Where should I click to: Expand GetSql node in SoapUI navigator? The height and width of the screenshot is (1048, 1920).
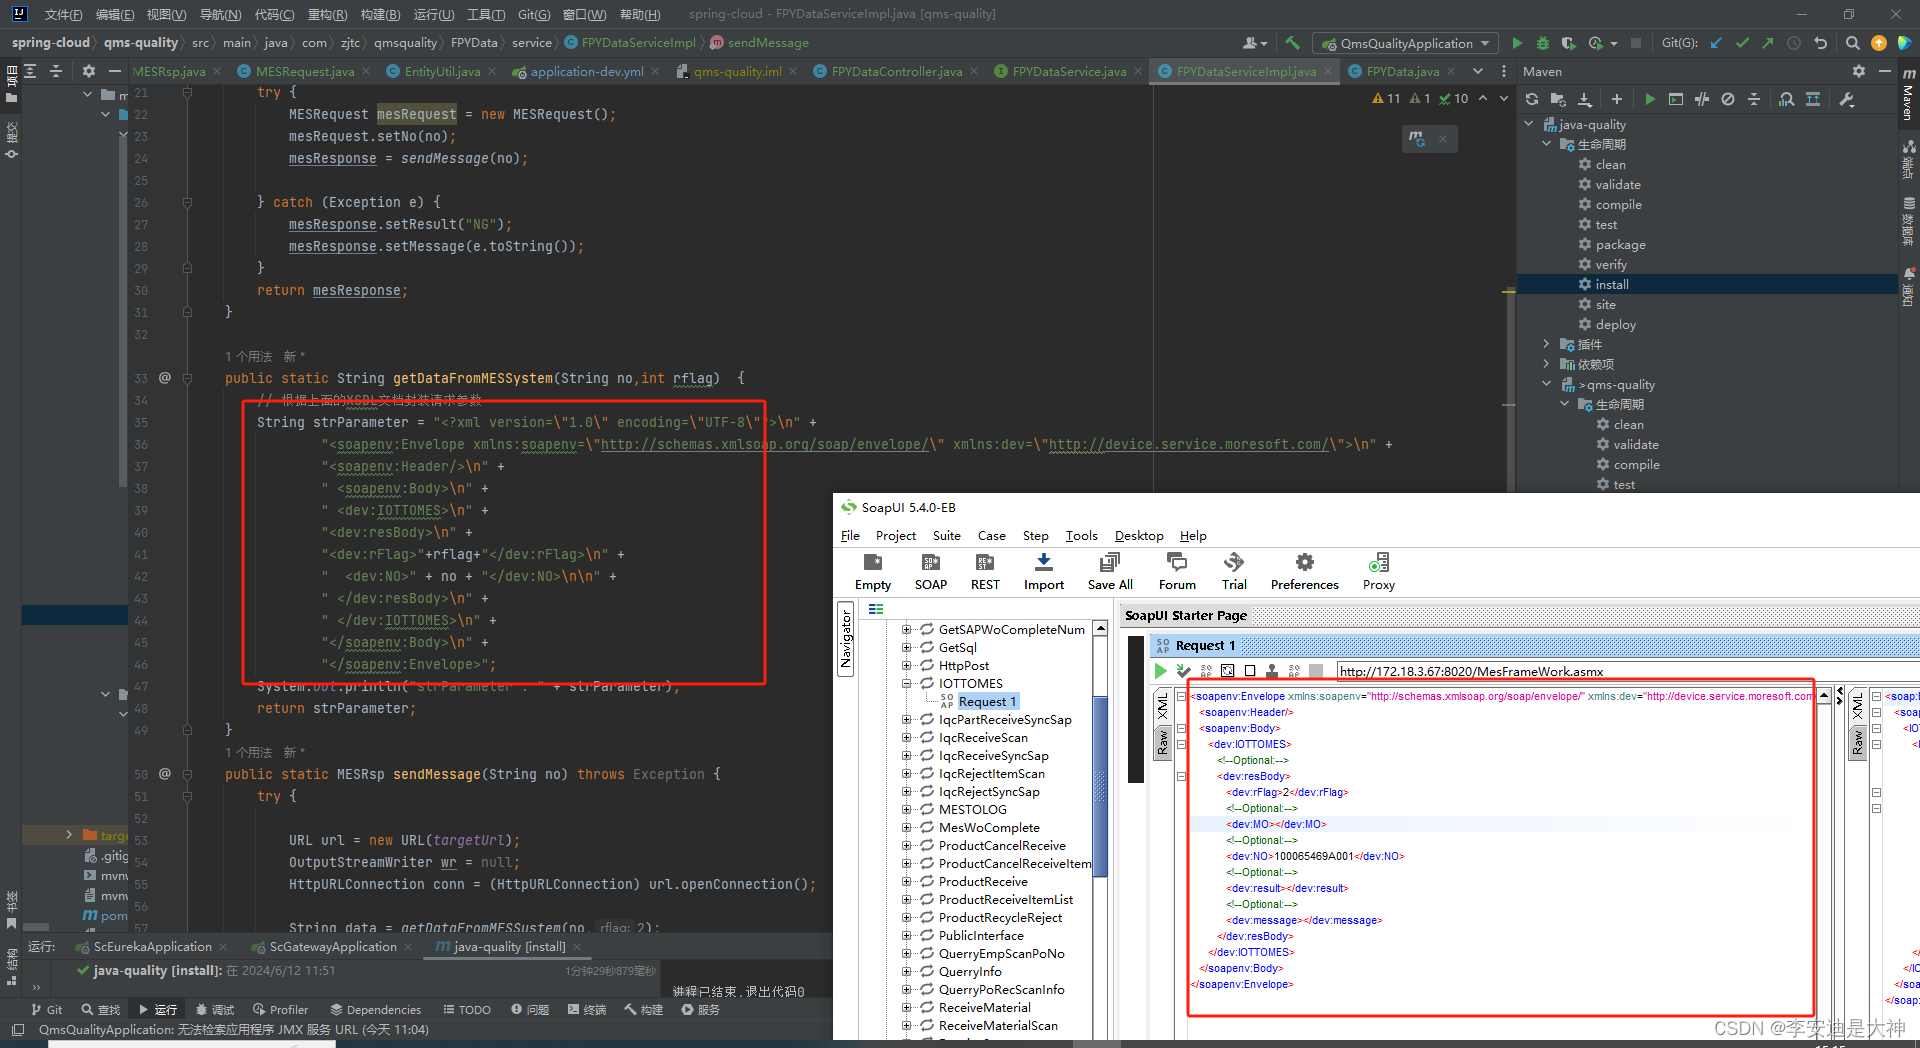pos(907,648)
